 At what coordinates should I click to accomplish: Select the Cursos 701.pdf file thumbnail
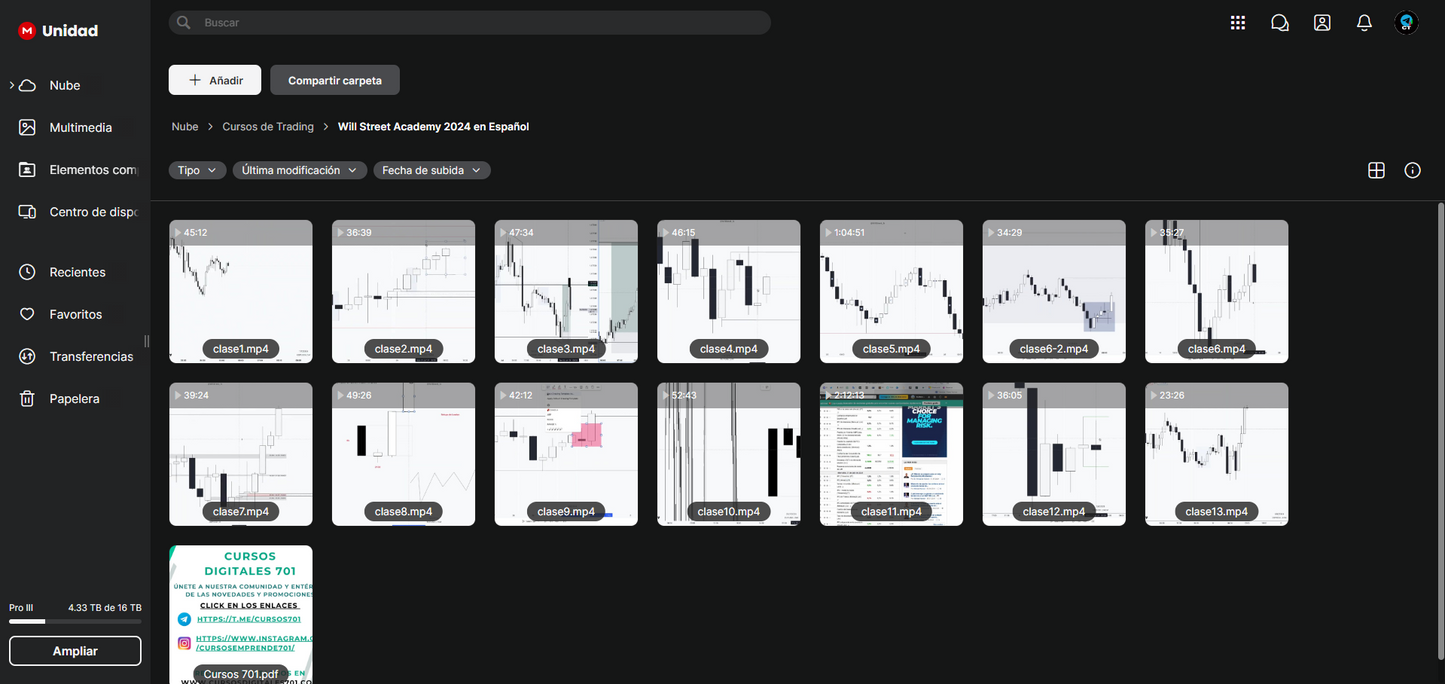(x=241, y=614)
